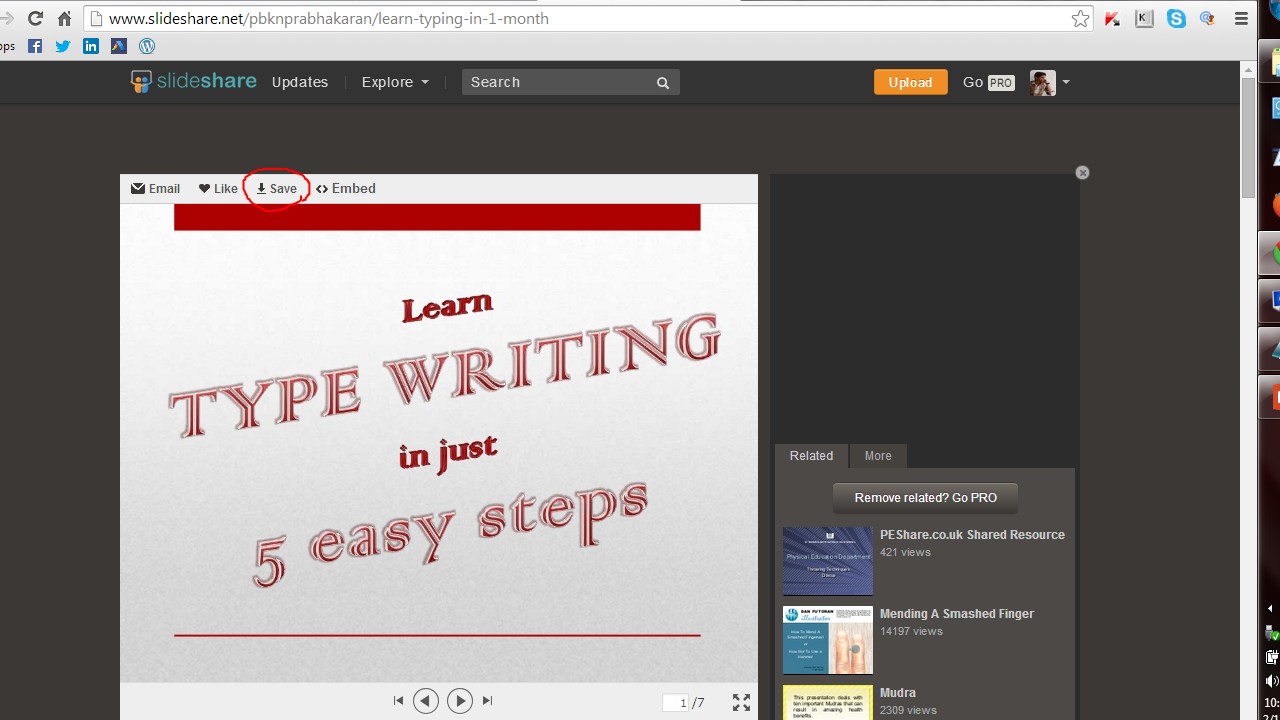Click the slide number input field

pos(676,703)
